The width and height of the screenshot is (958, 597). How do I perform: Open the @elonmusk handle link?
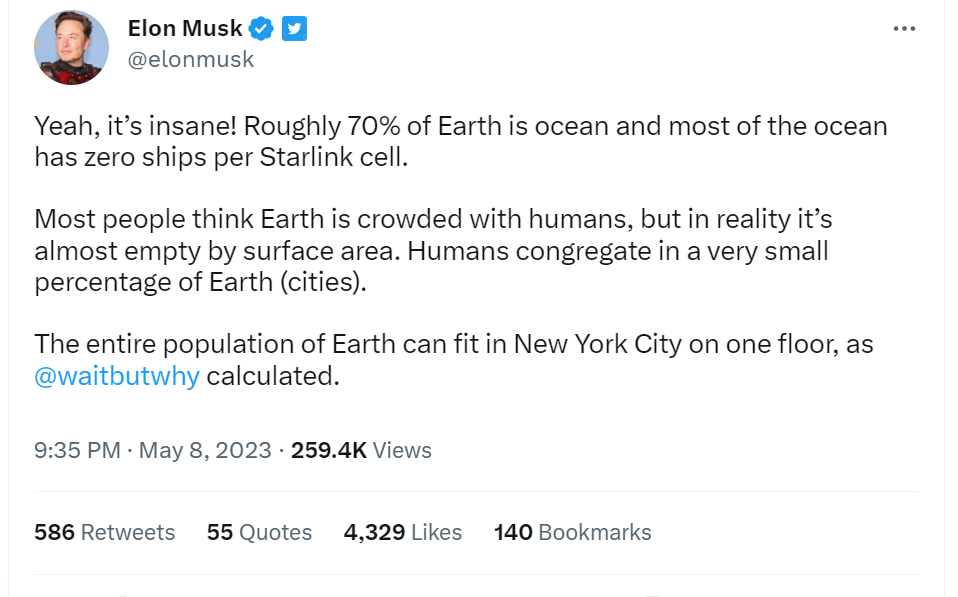click(x=191, y=60)
